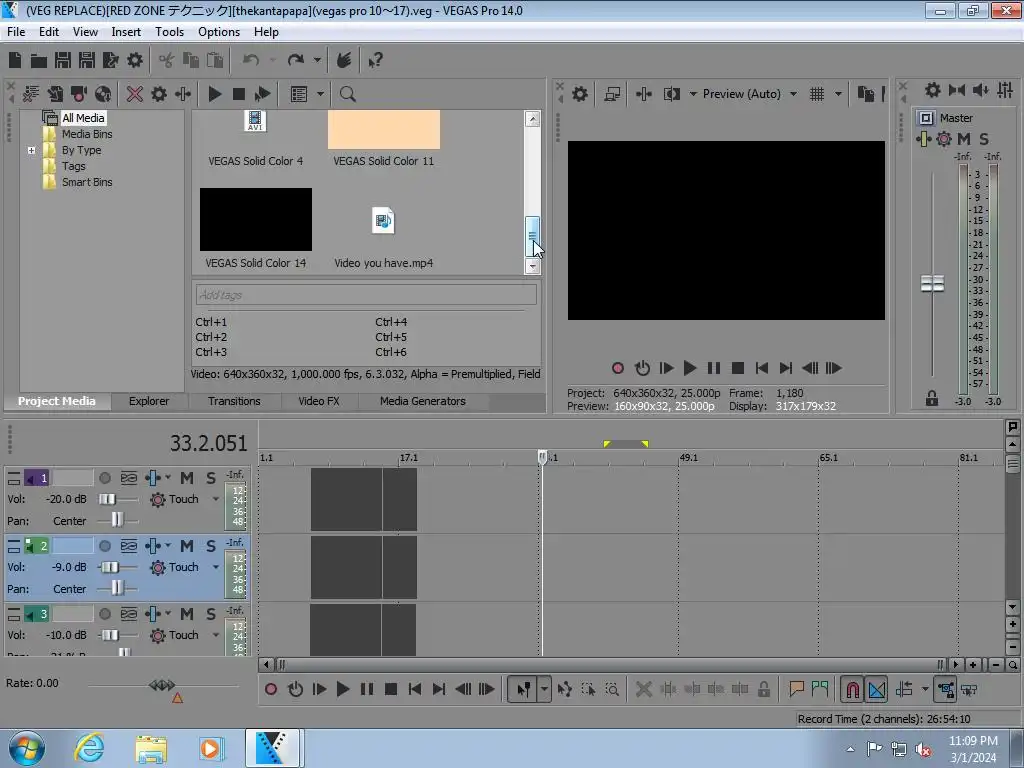Solo audio track 1 with S button
1024x768 pixels.
coord(210,478)
